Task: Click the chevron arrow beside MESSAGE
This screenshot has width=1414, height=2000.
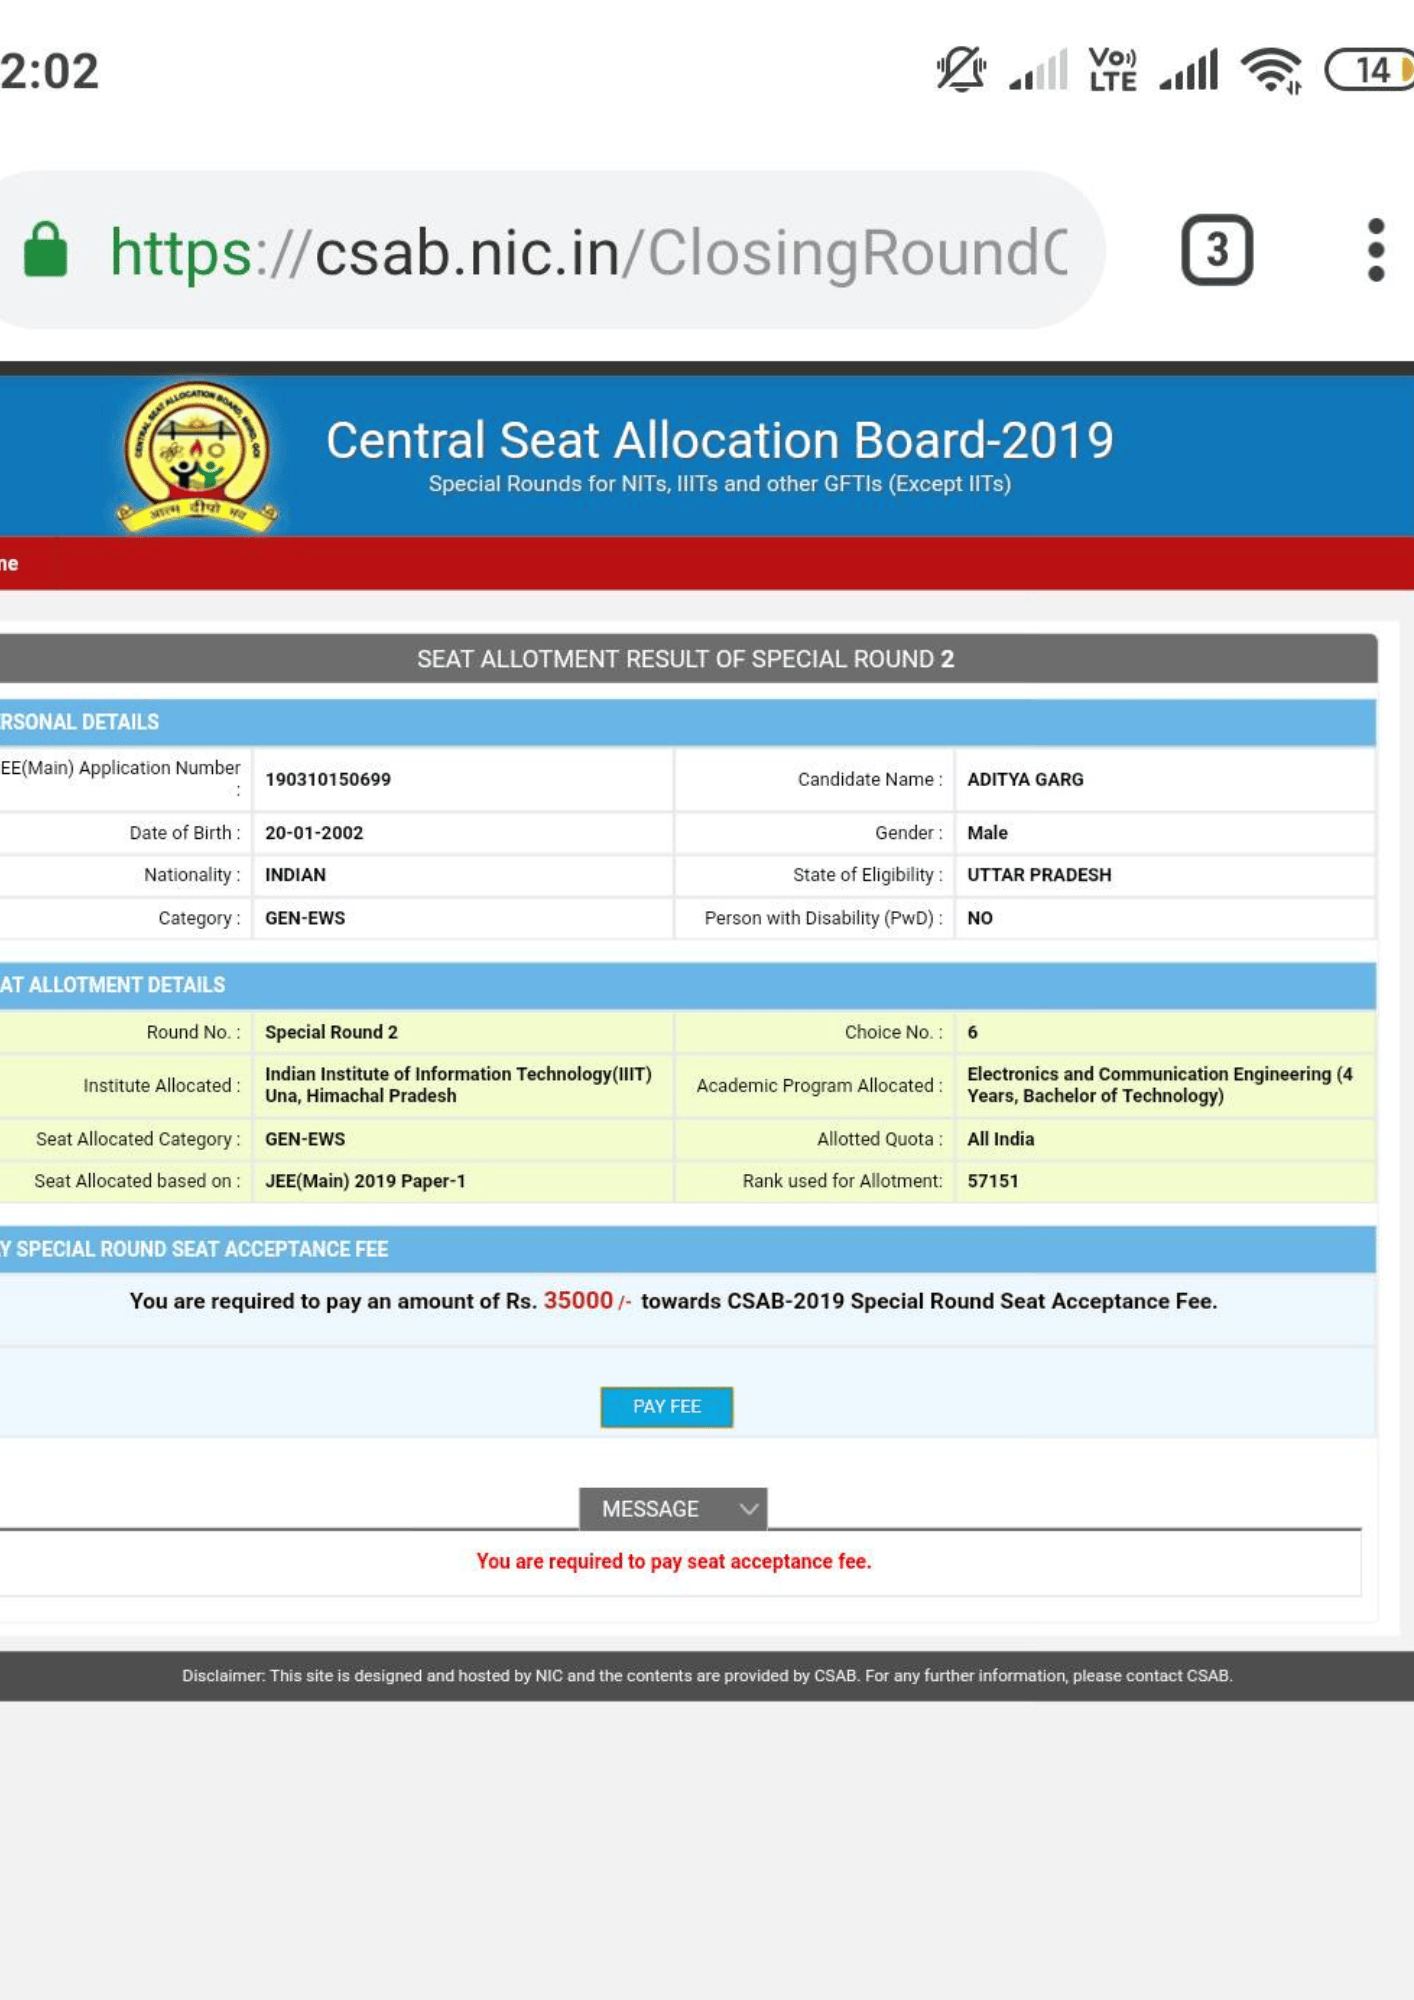Action: (748, 1509)
